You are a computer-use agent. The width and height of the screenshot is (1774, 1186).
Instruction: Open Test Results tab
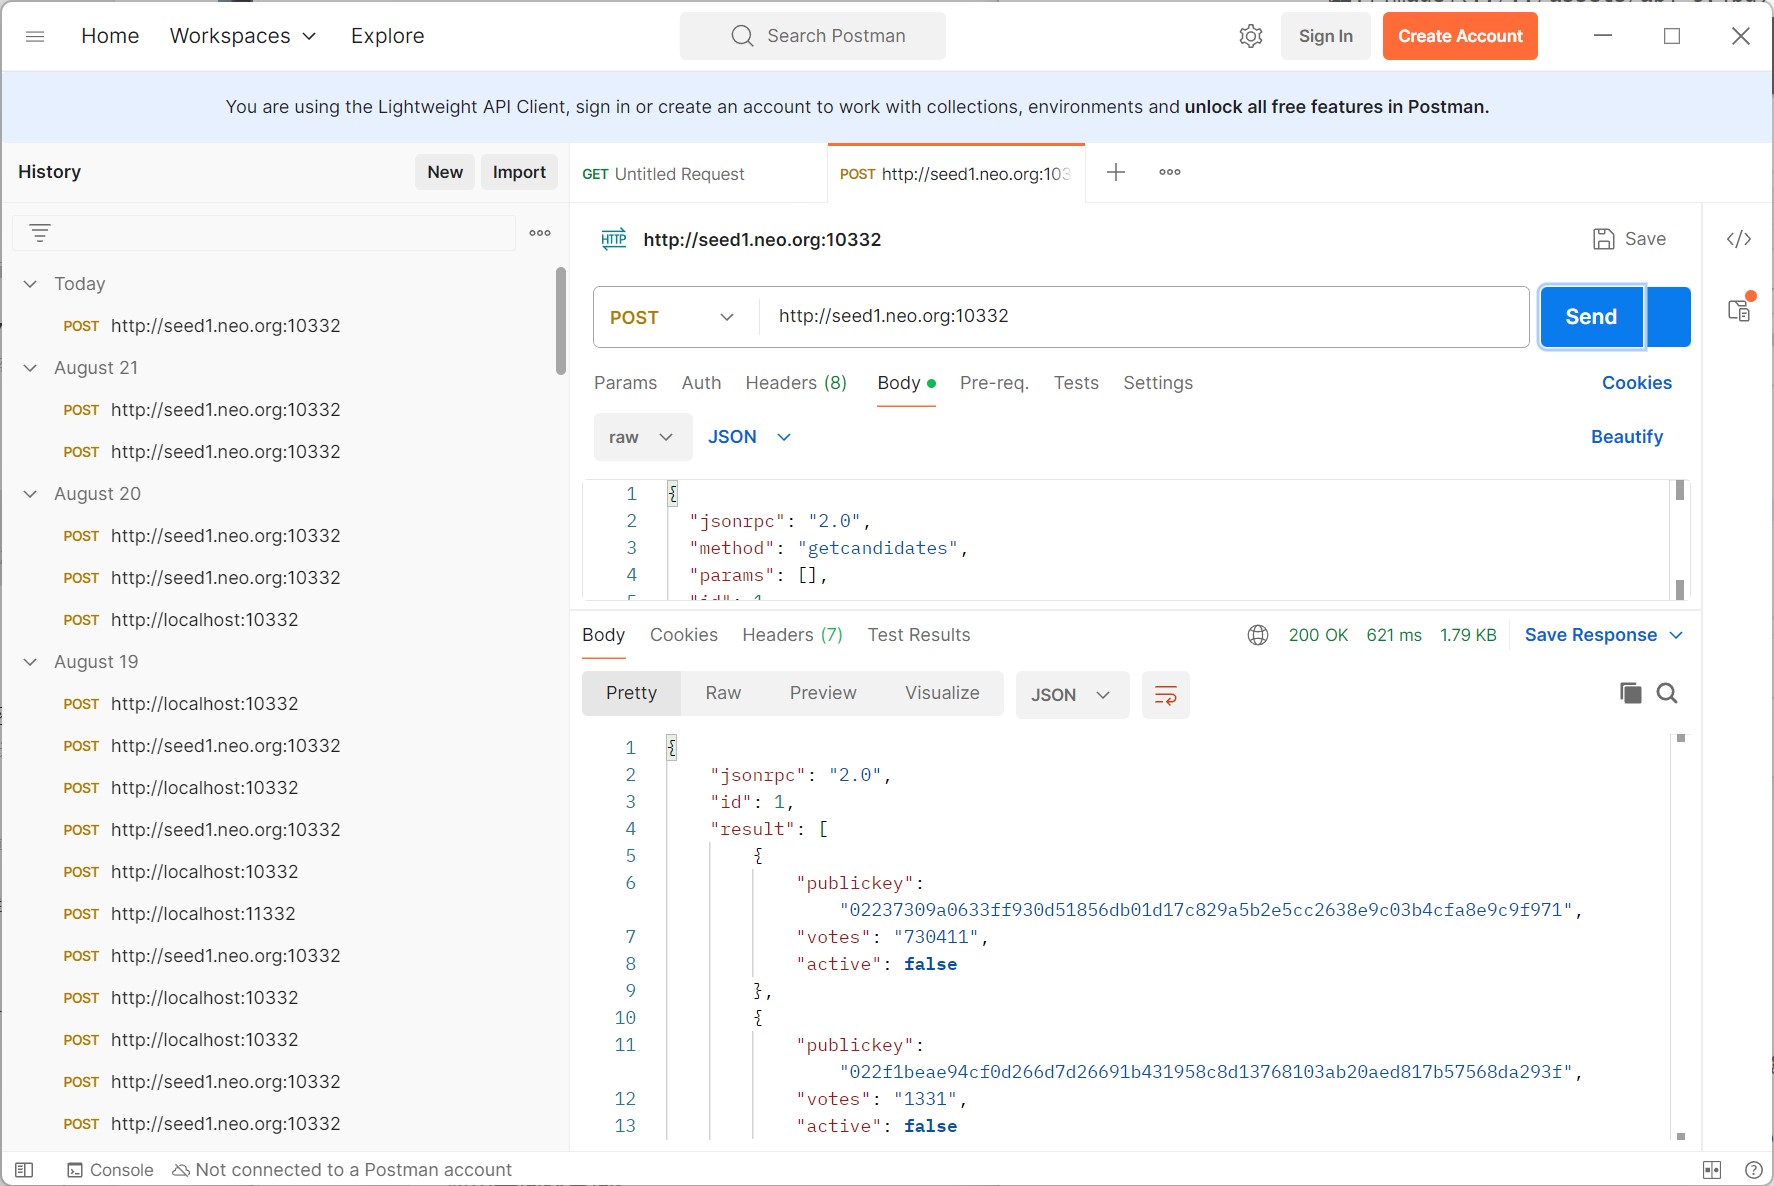coord(919,635)
